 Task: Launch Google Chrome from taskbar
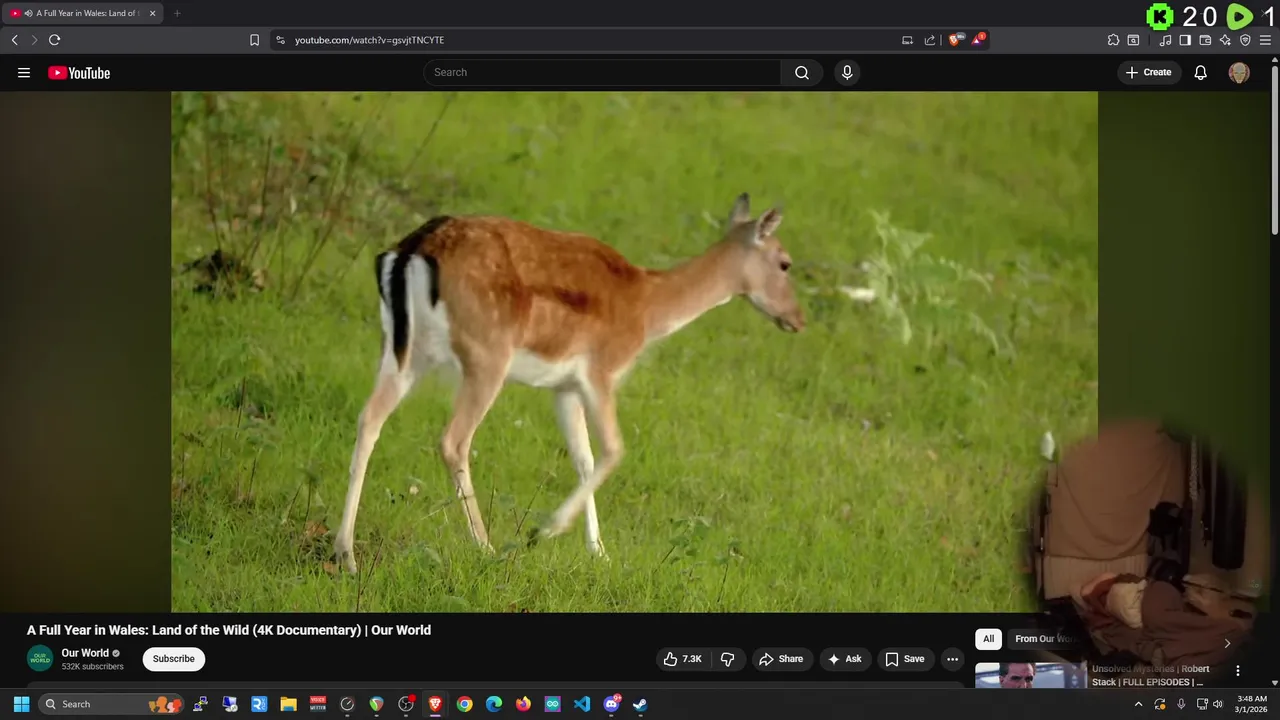[x=464, y=704]
